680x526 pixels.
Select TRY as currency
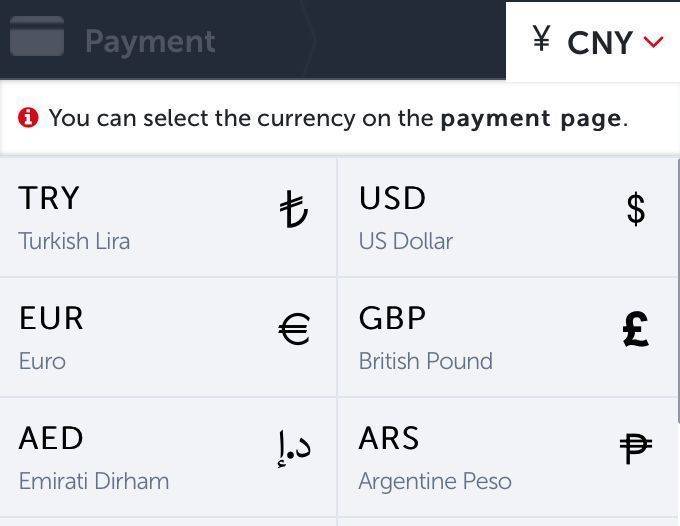168,217
